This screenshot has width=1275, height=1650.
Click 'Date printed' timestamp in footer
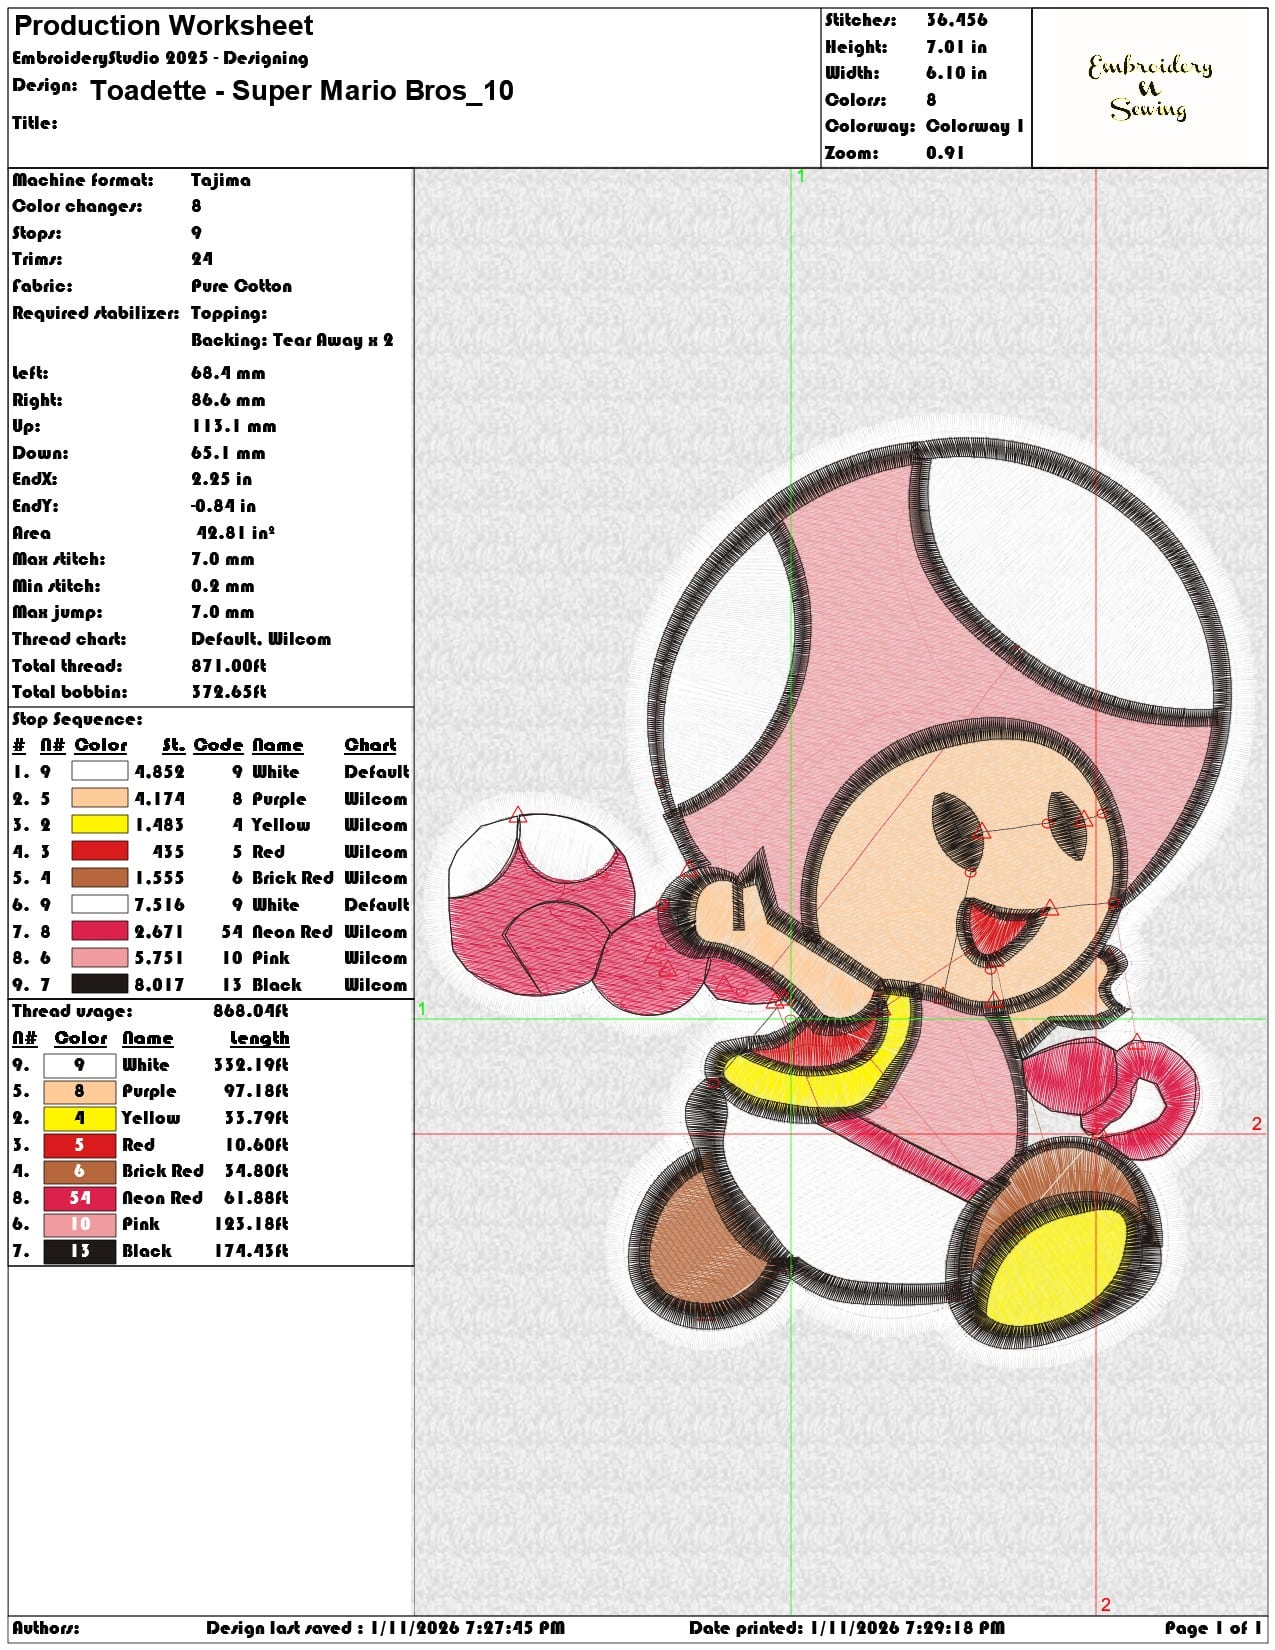click(846, 1628)
